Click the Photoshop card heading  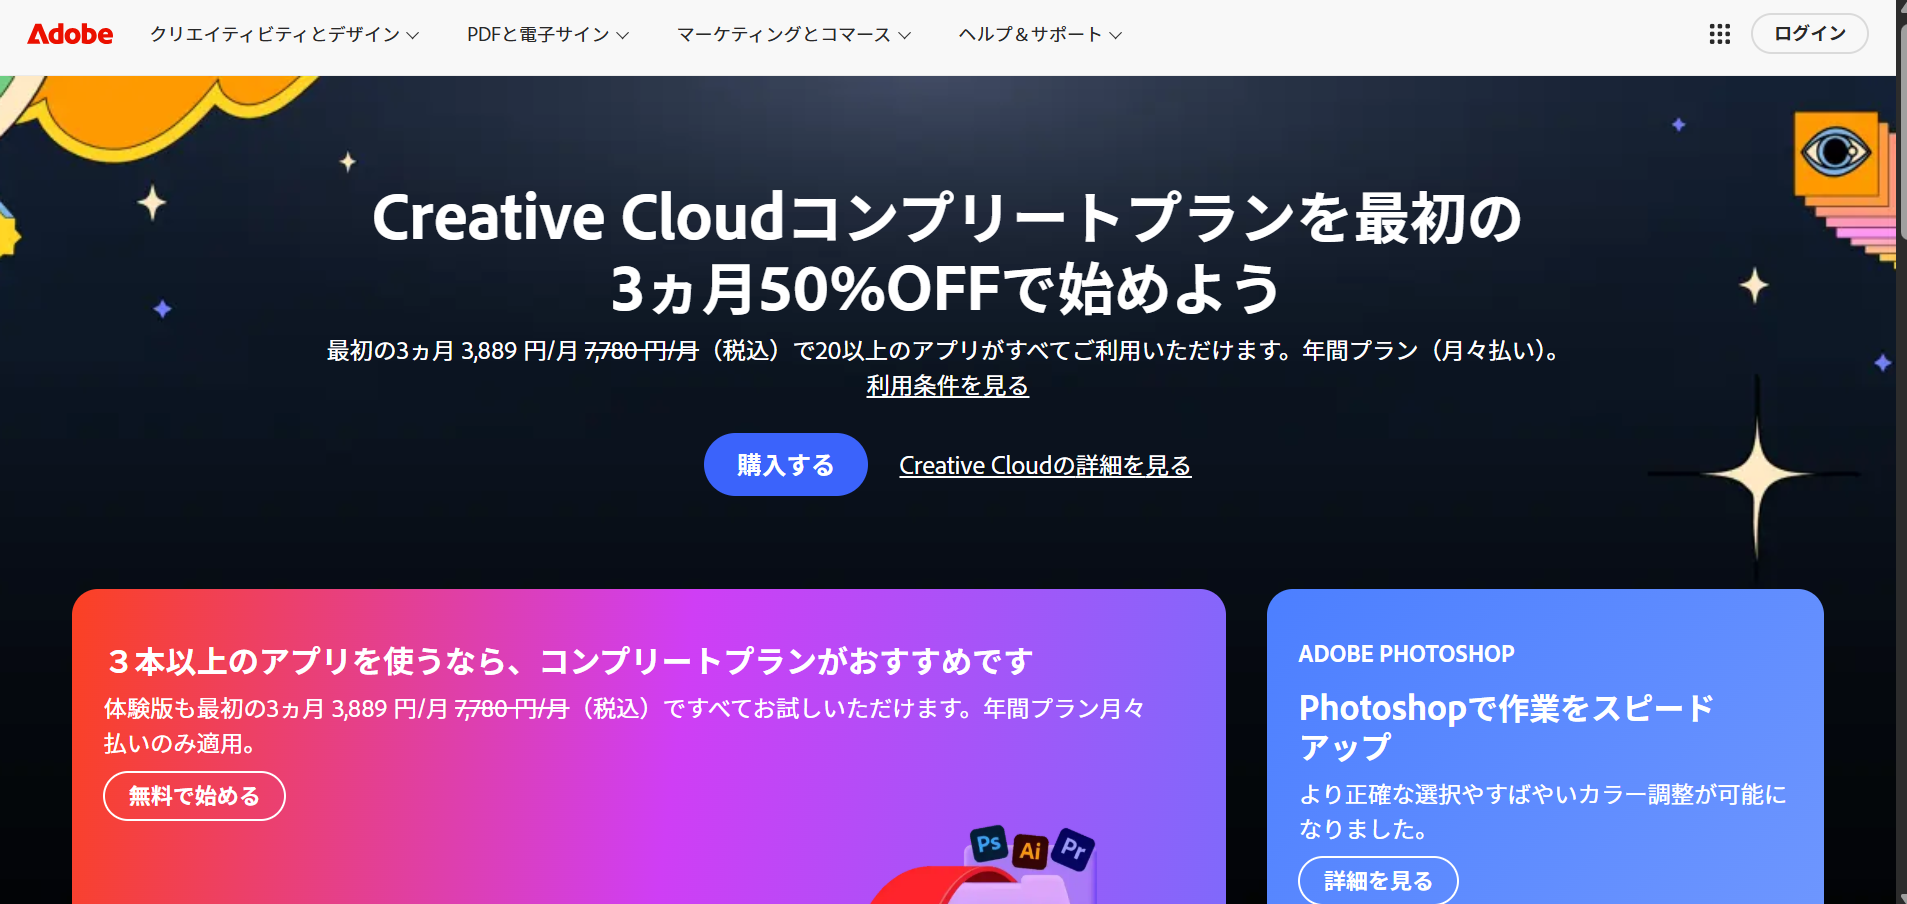[x=1506, y=727]
